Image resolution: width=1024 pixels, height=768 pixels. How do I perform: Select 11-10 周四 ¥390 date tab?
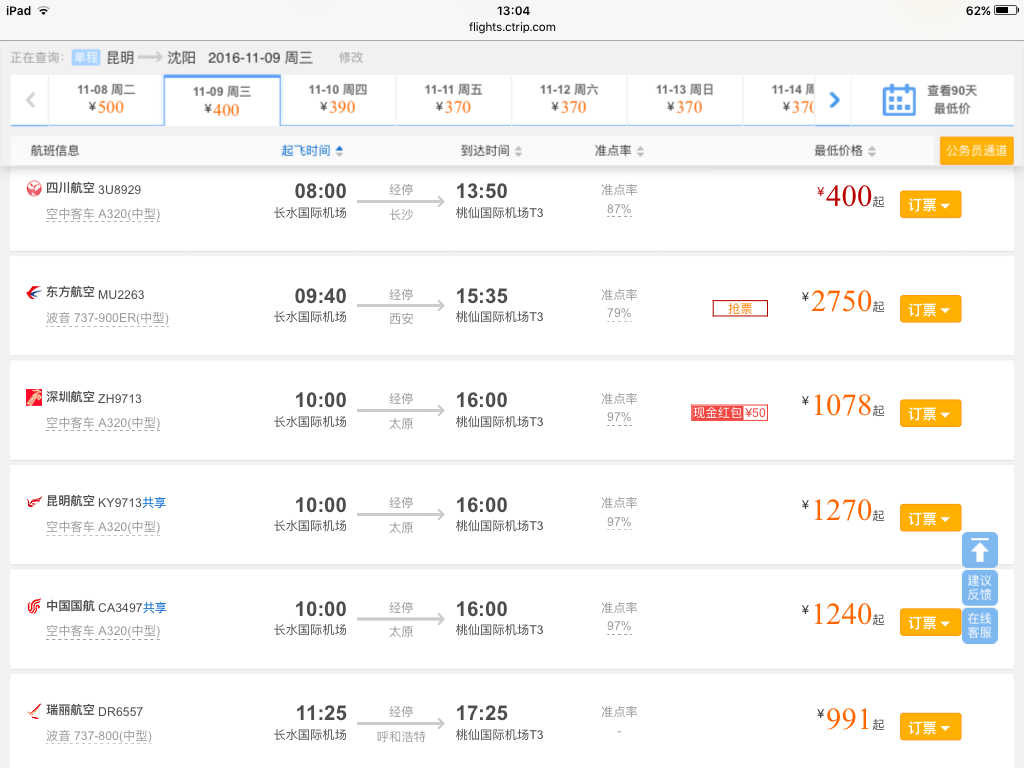tap(338, 99)
